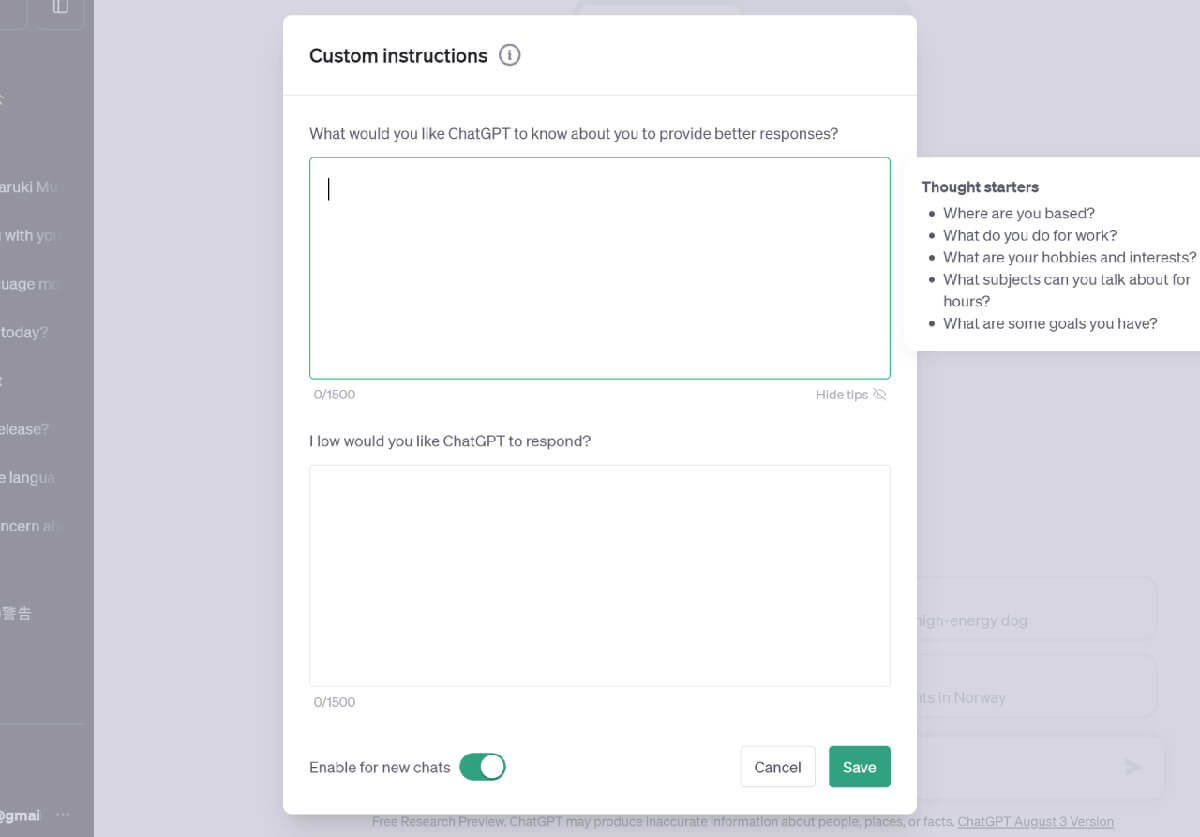Save the custom instructions

860,767
